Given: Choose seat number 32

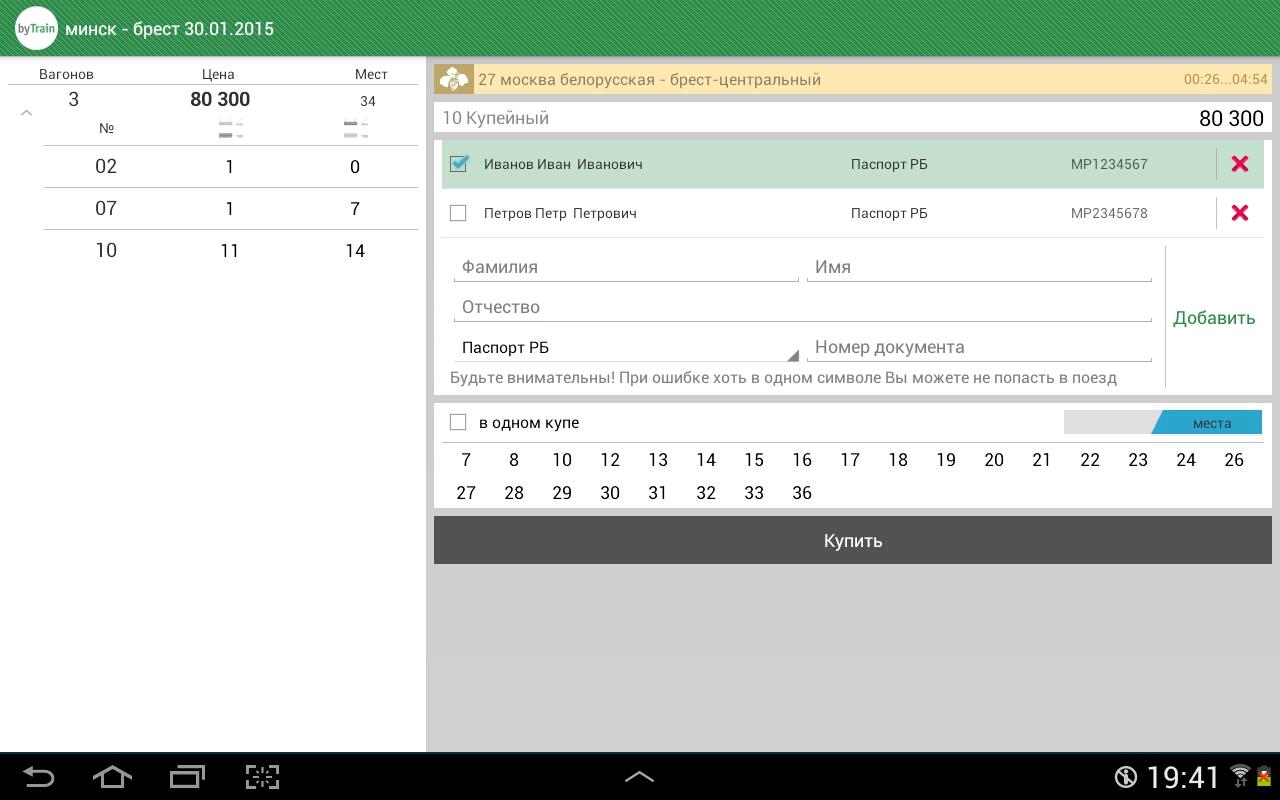Looking at the screenshot, I should point(706,493).
